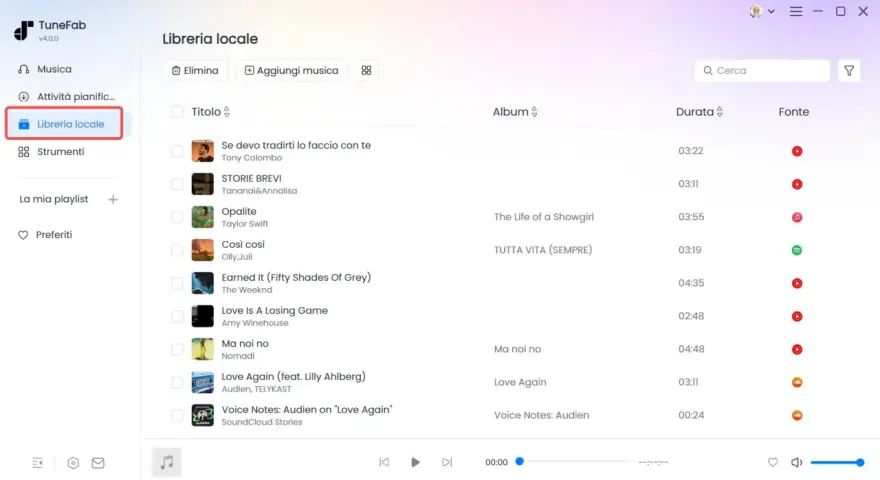Open the mail feedback icon
The width and height of the screenshot is (880, 480).
click(98, 463)
